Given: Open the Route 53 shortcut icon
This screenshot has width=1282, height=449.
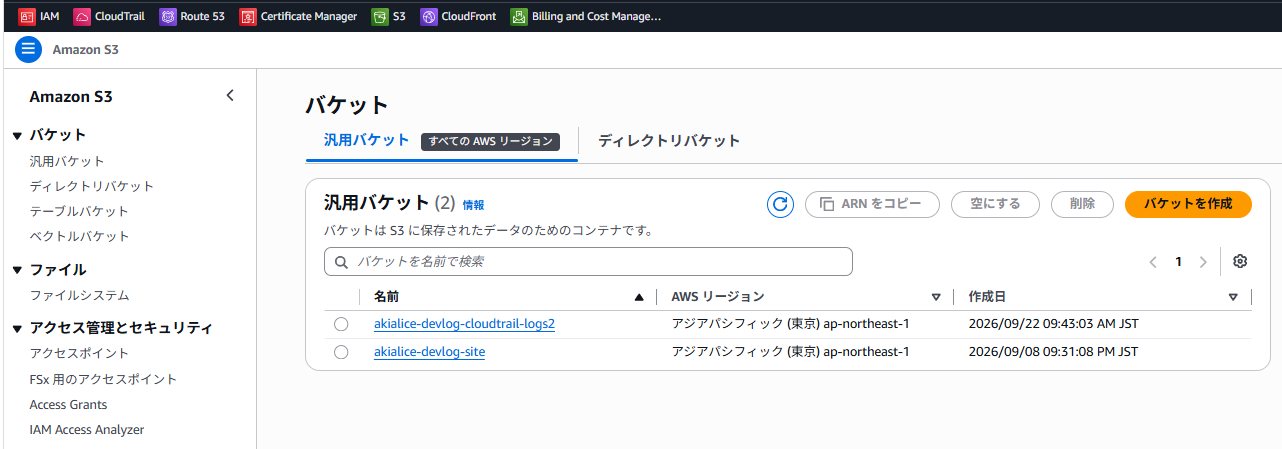Looking at the screenshot, I should click(168, 16).
